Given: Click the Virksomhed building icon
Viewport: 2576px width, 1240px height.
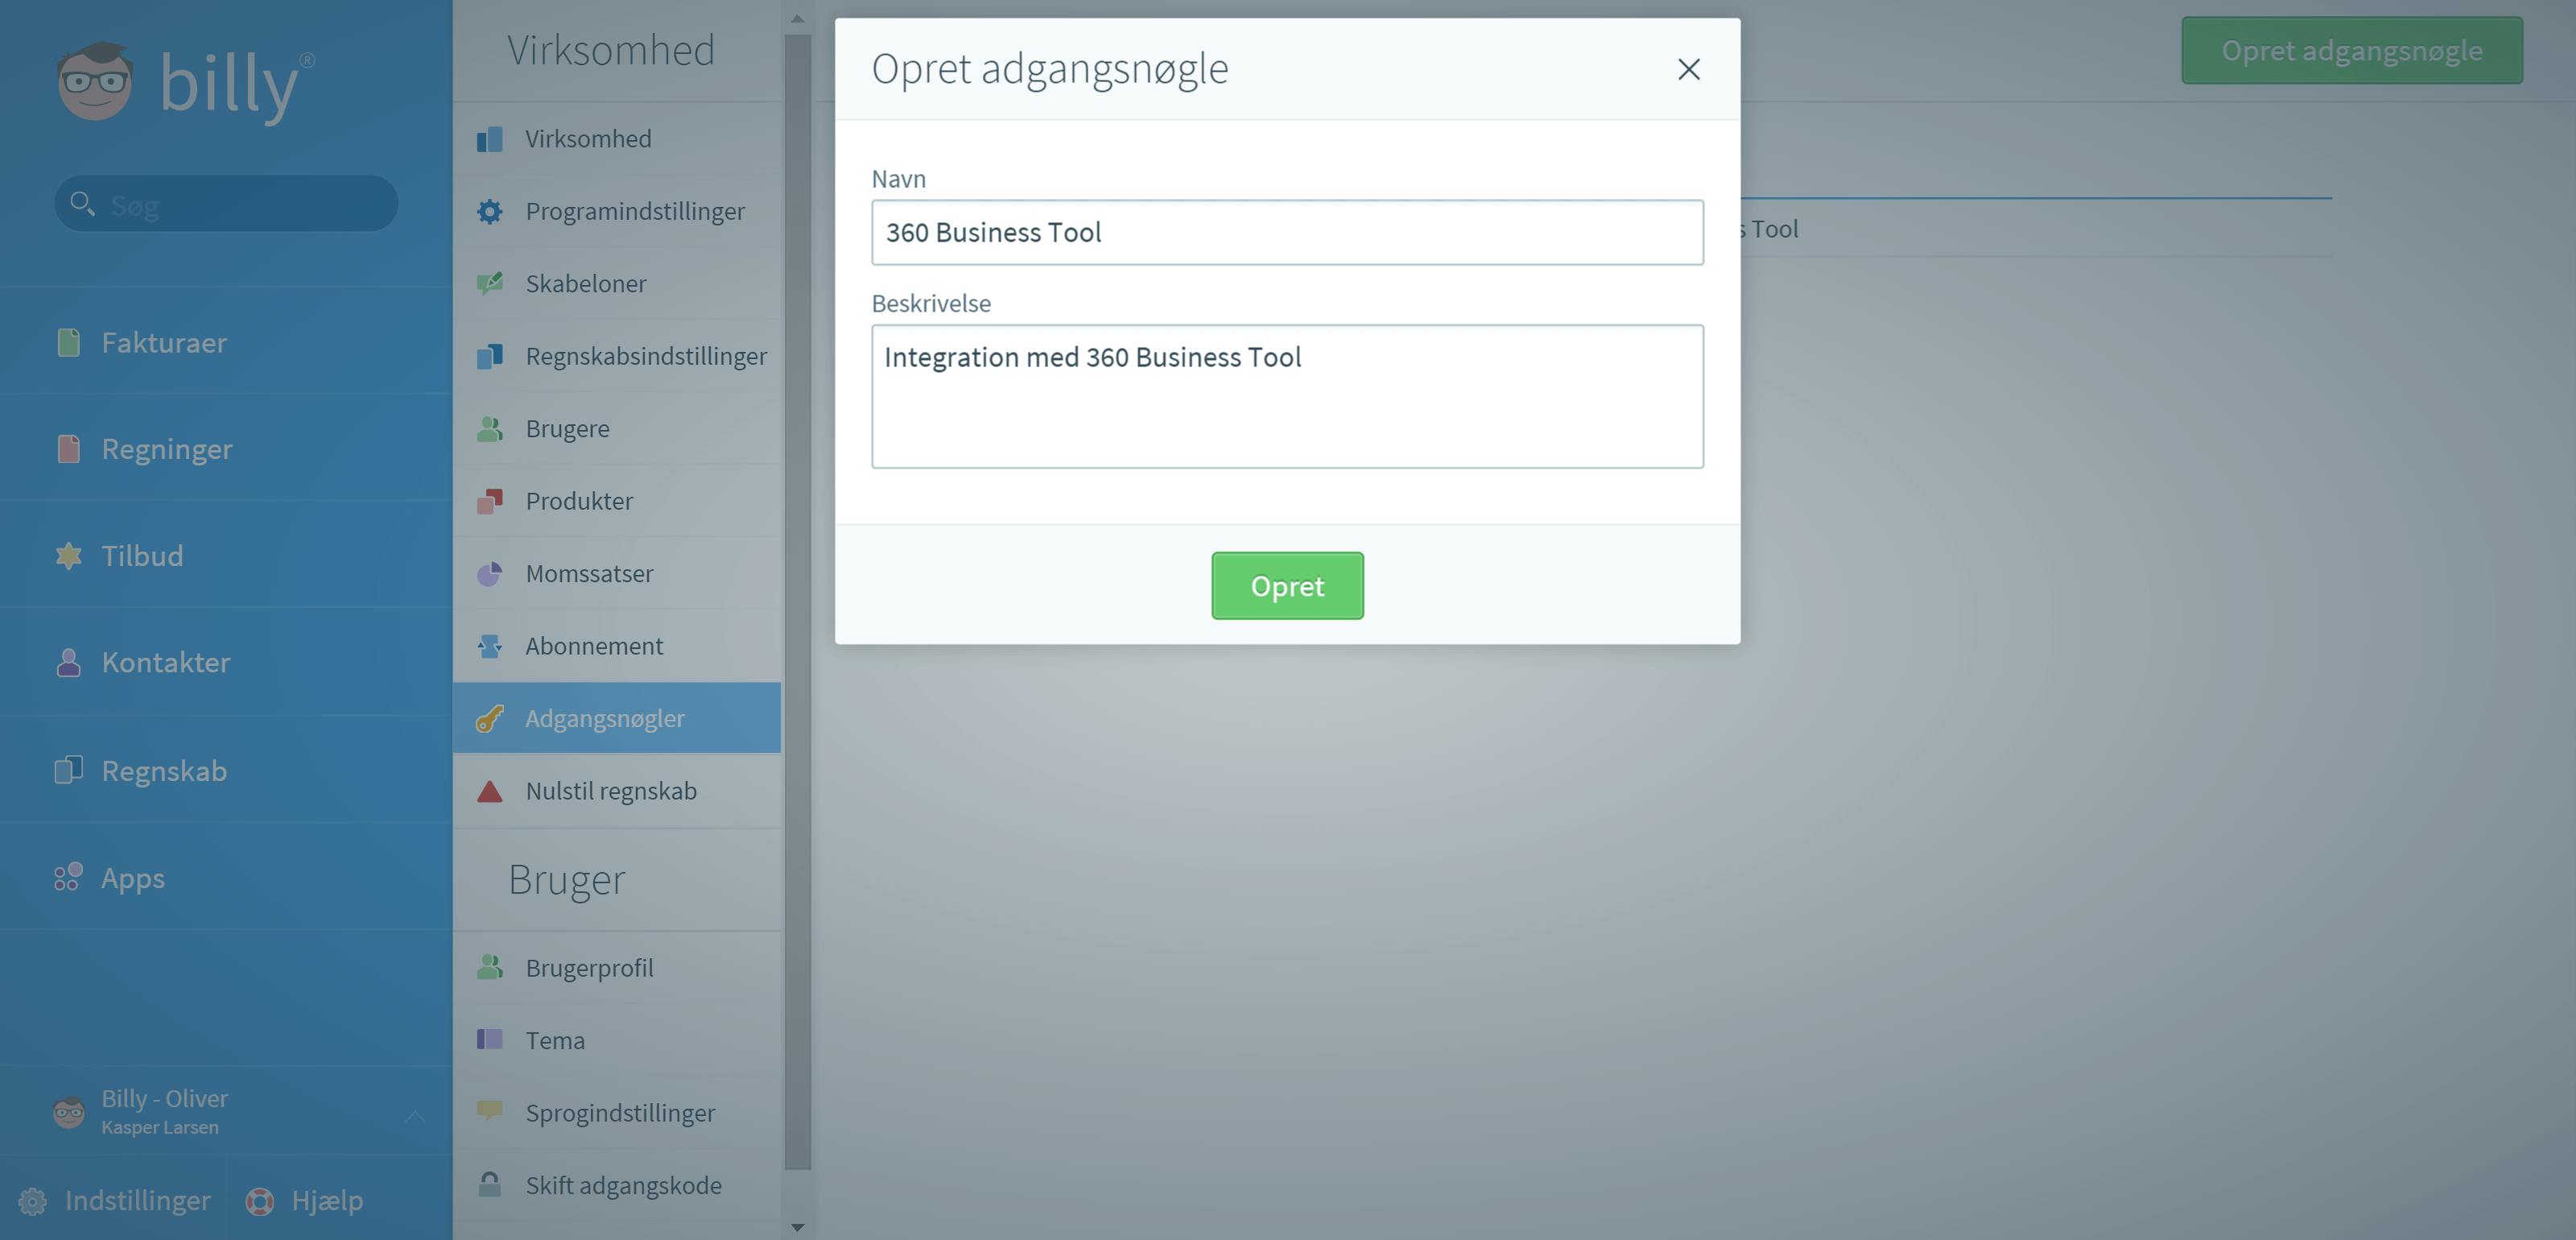Looking at the screenshot, I should click(x=490, y=139).
